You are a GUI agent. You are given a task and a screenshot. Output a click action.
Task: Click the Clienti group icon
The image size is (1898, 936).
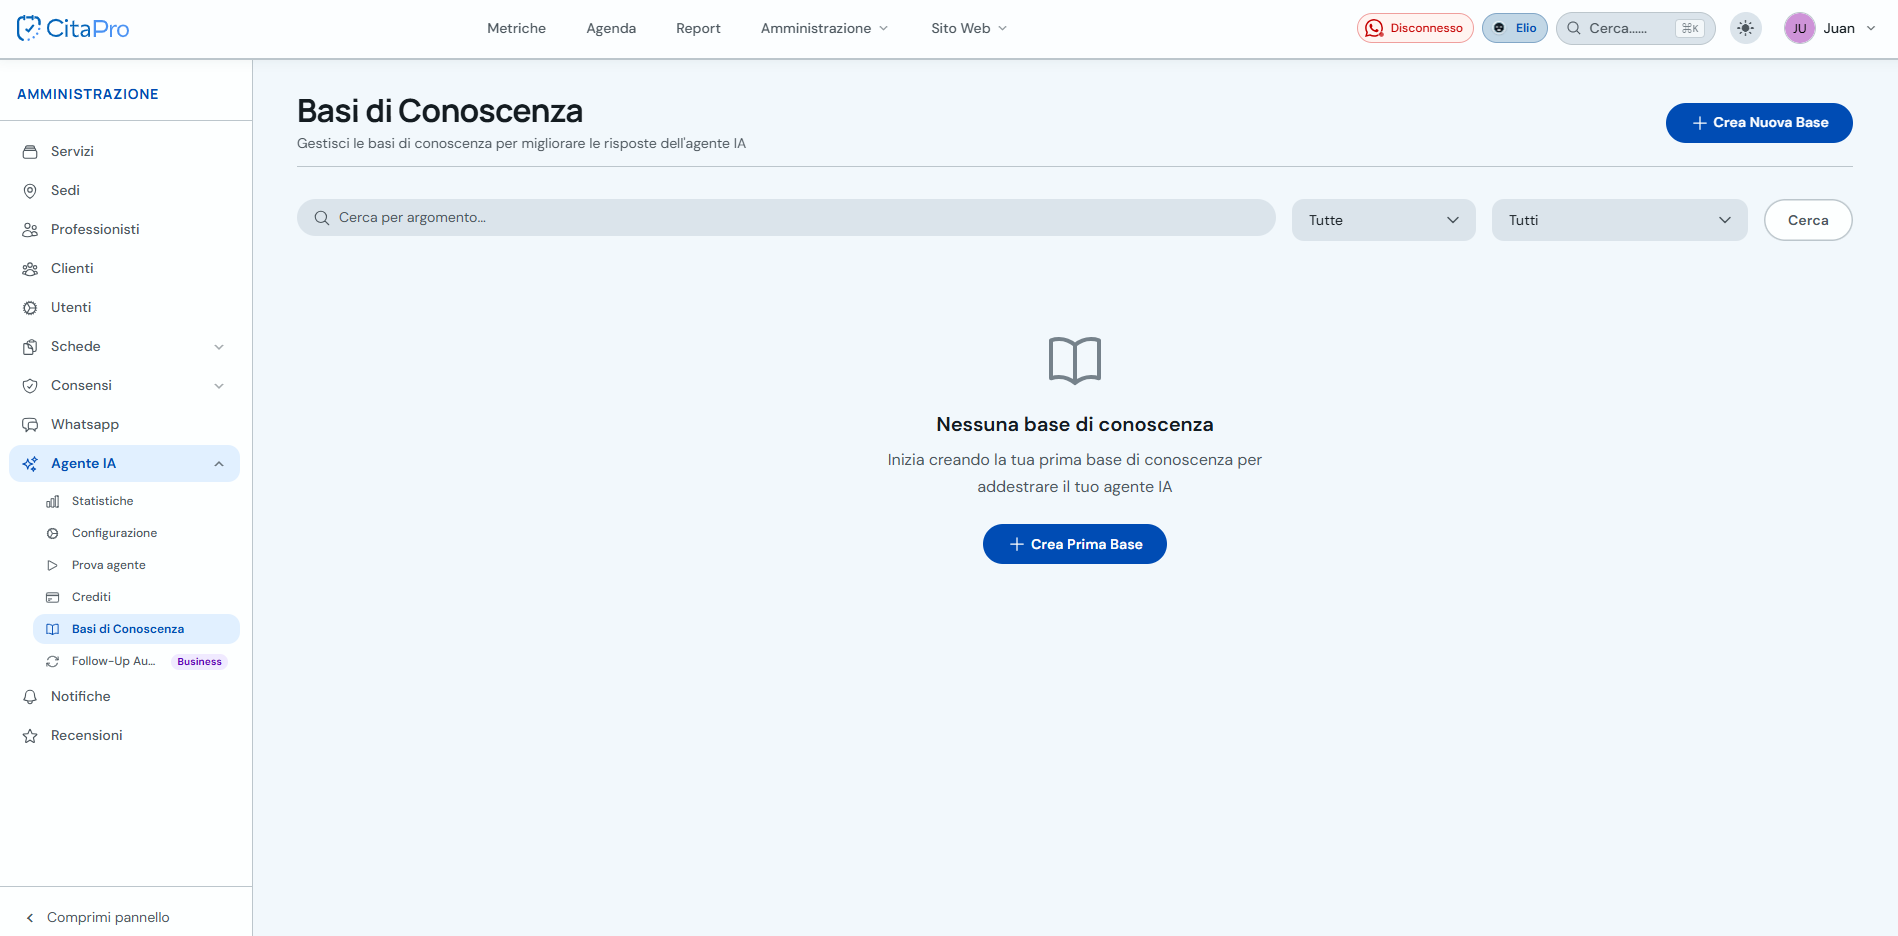click(30, 269)
